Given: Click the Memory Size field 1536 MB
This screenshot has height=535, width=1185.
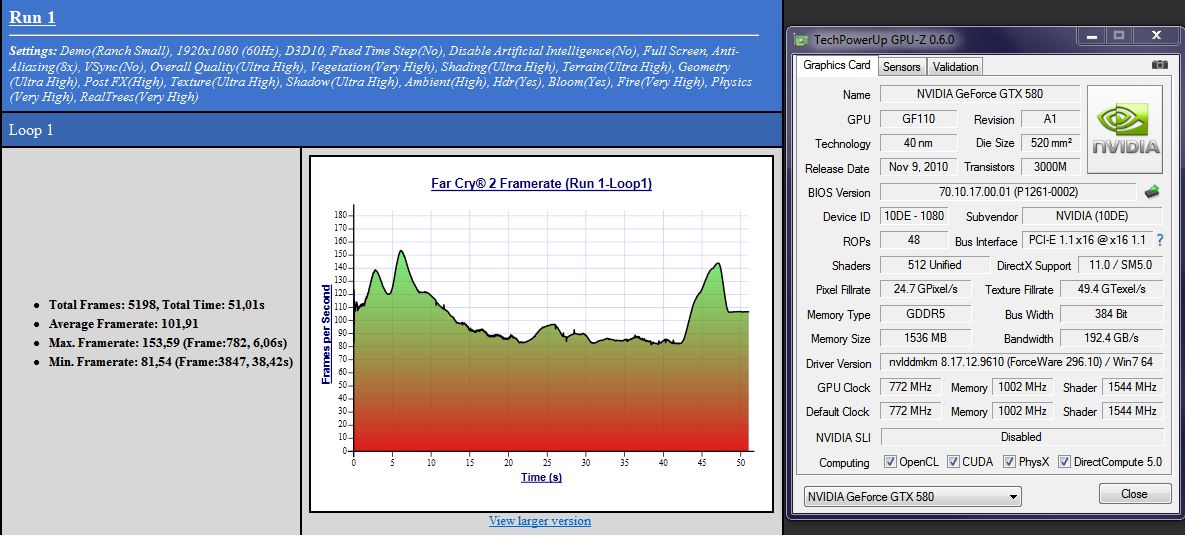Looking at the screenshot, I should 924,338.
